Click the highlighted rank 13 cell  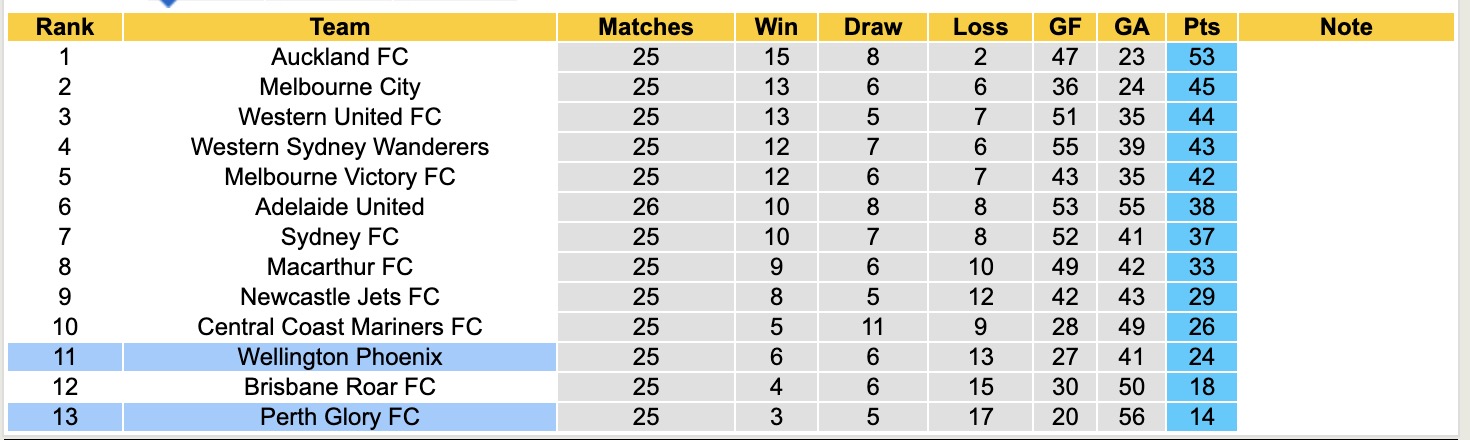pos(64,417)
